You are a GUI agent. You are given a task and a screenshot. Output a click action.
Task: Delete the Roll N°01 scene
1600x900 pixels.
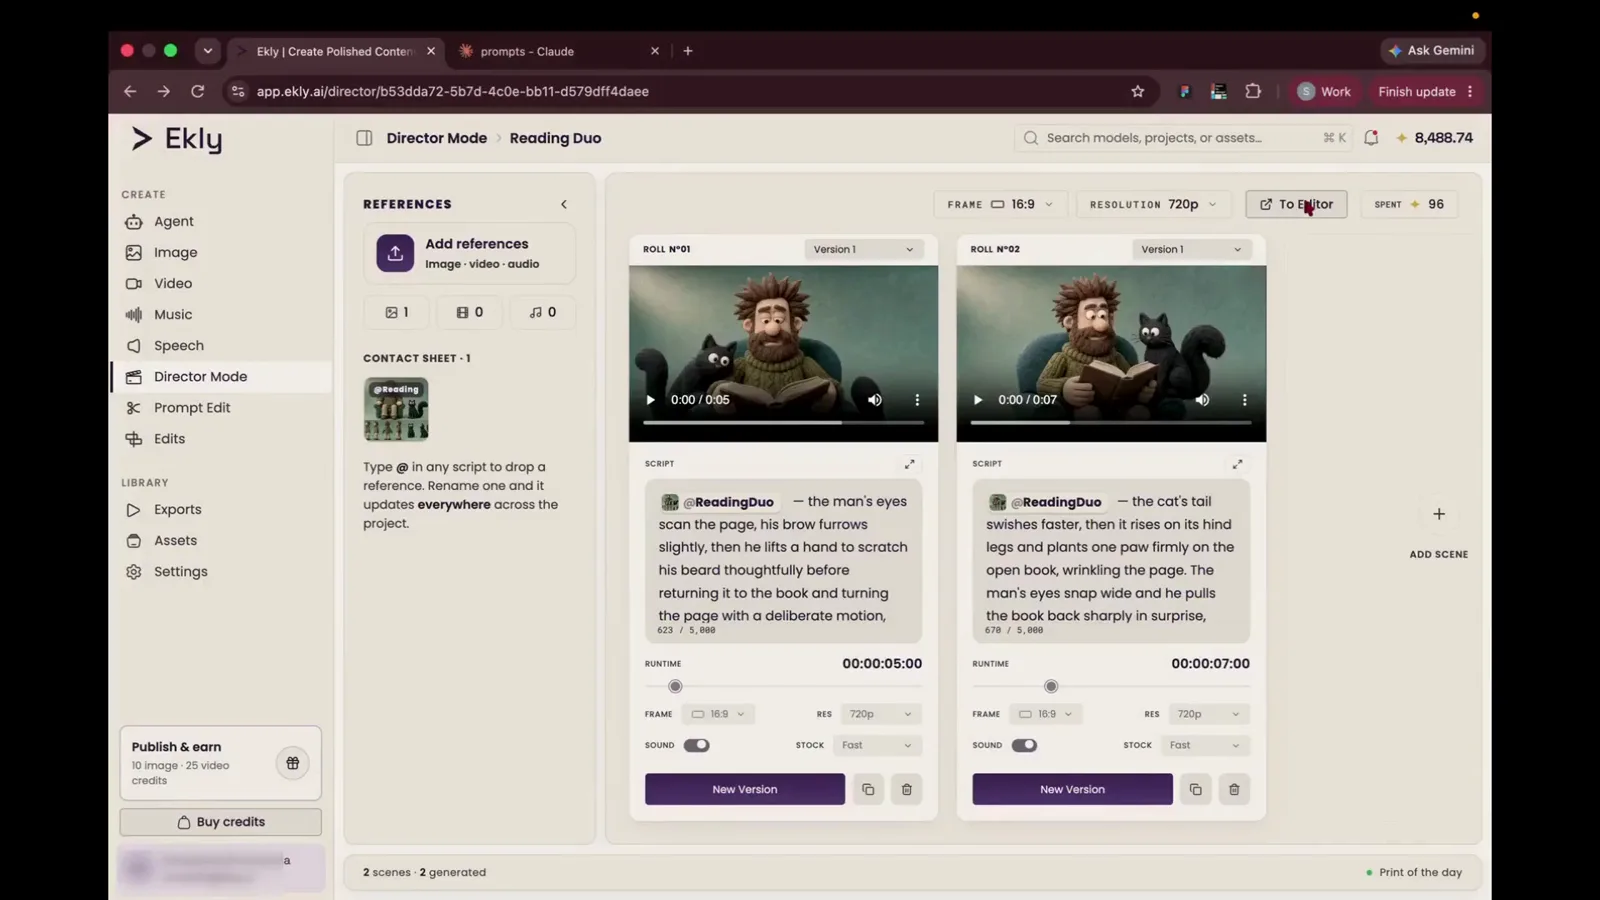point(907,789)
